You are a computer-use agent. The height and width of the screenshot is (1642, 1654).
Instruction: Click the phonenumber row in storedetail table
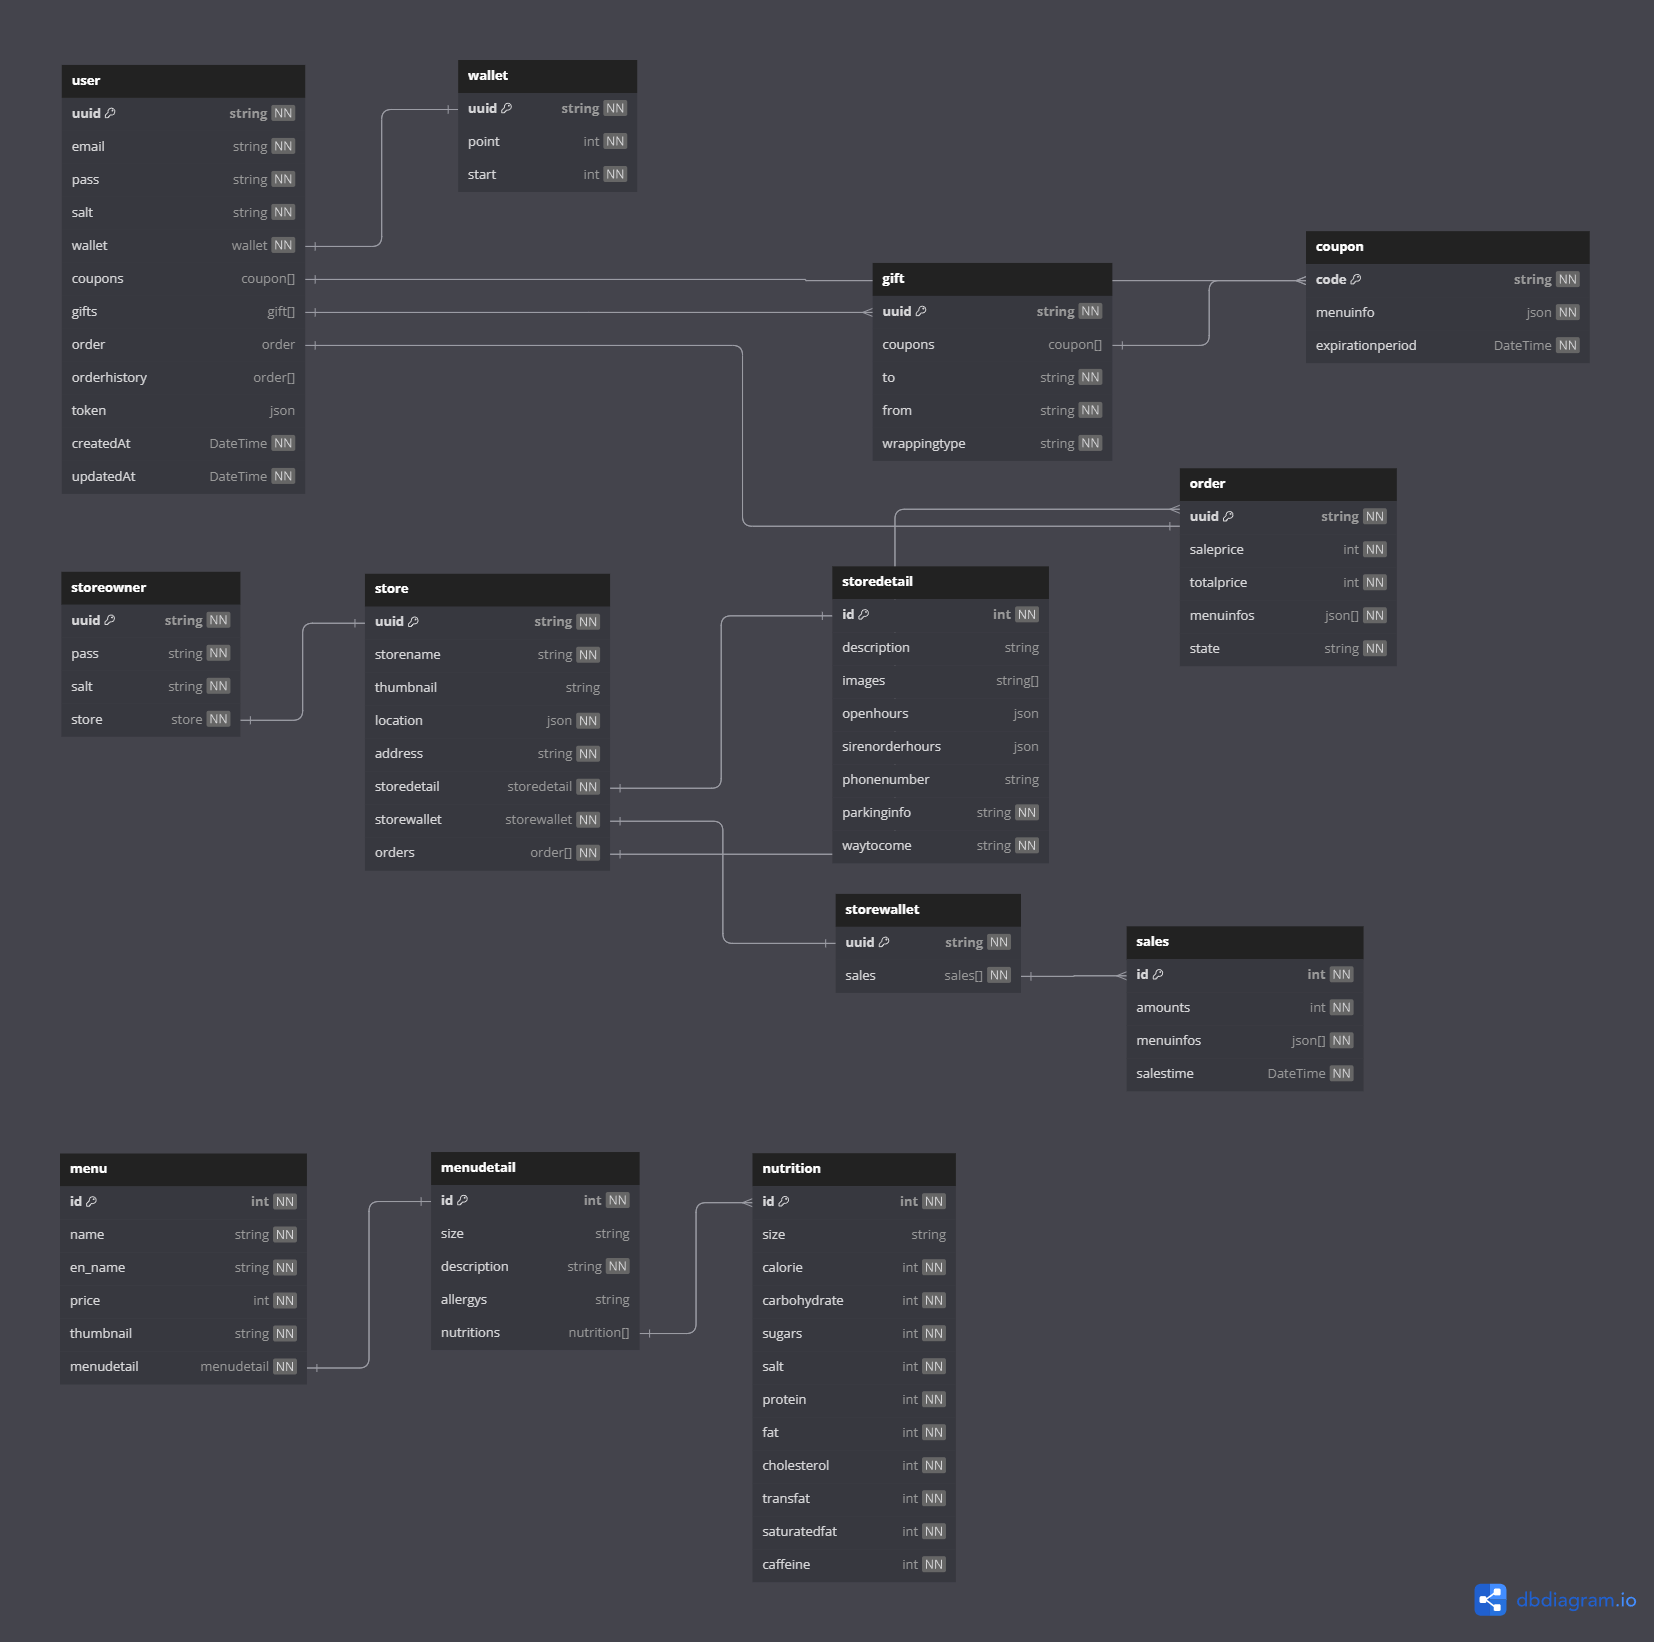pos(940,780)
